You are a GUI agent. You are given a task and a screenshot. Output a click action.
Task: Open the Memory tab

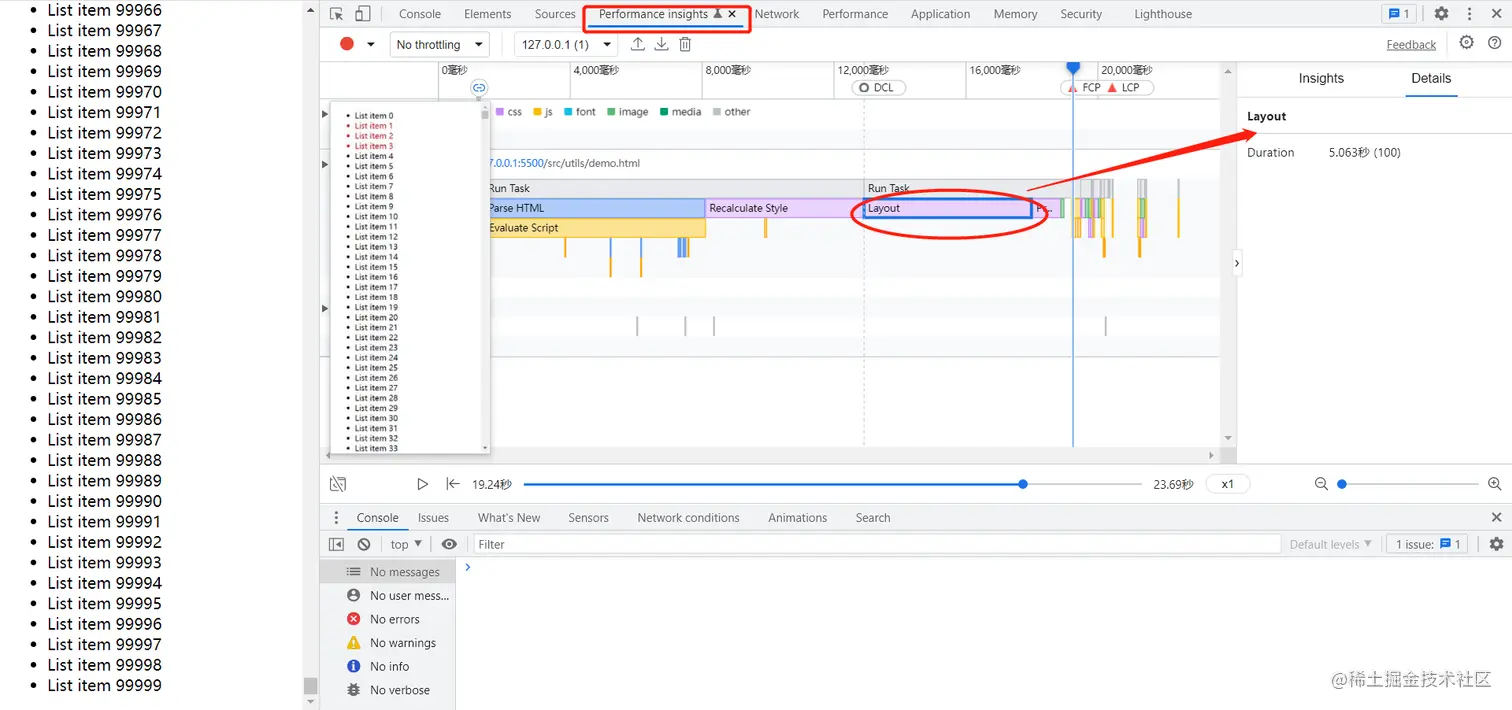tap(1015, 14)
